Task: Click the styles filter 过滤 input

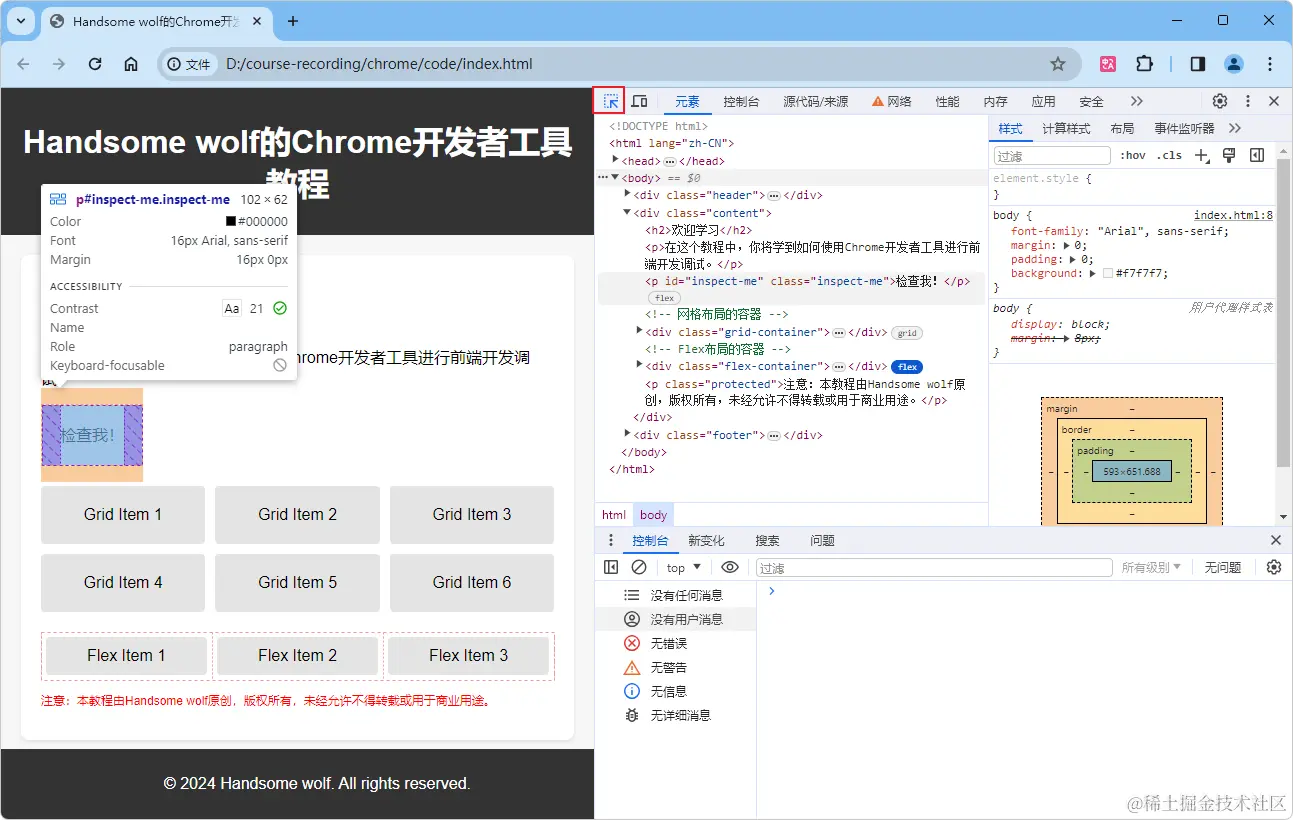Action: point(1051,156)
